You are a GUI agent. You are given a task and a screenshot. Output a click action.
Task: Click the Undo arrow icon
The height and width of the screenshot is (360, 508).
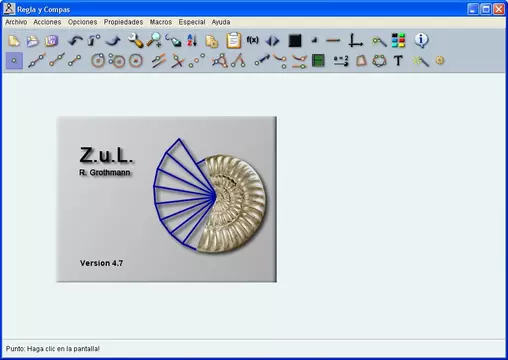(x=75, y=41)
